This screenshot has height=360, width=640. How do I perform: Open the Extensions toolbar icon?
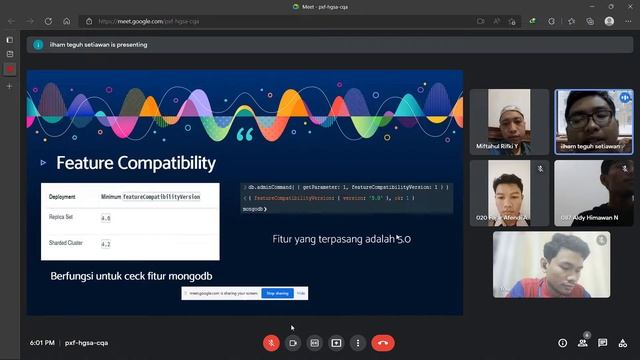551,21
